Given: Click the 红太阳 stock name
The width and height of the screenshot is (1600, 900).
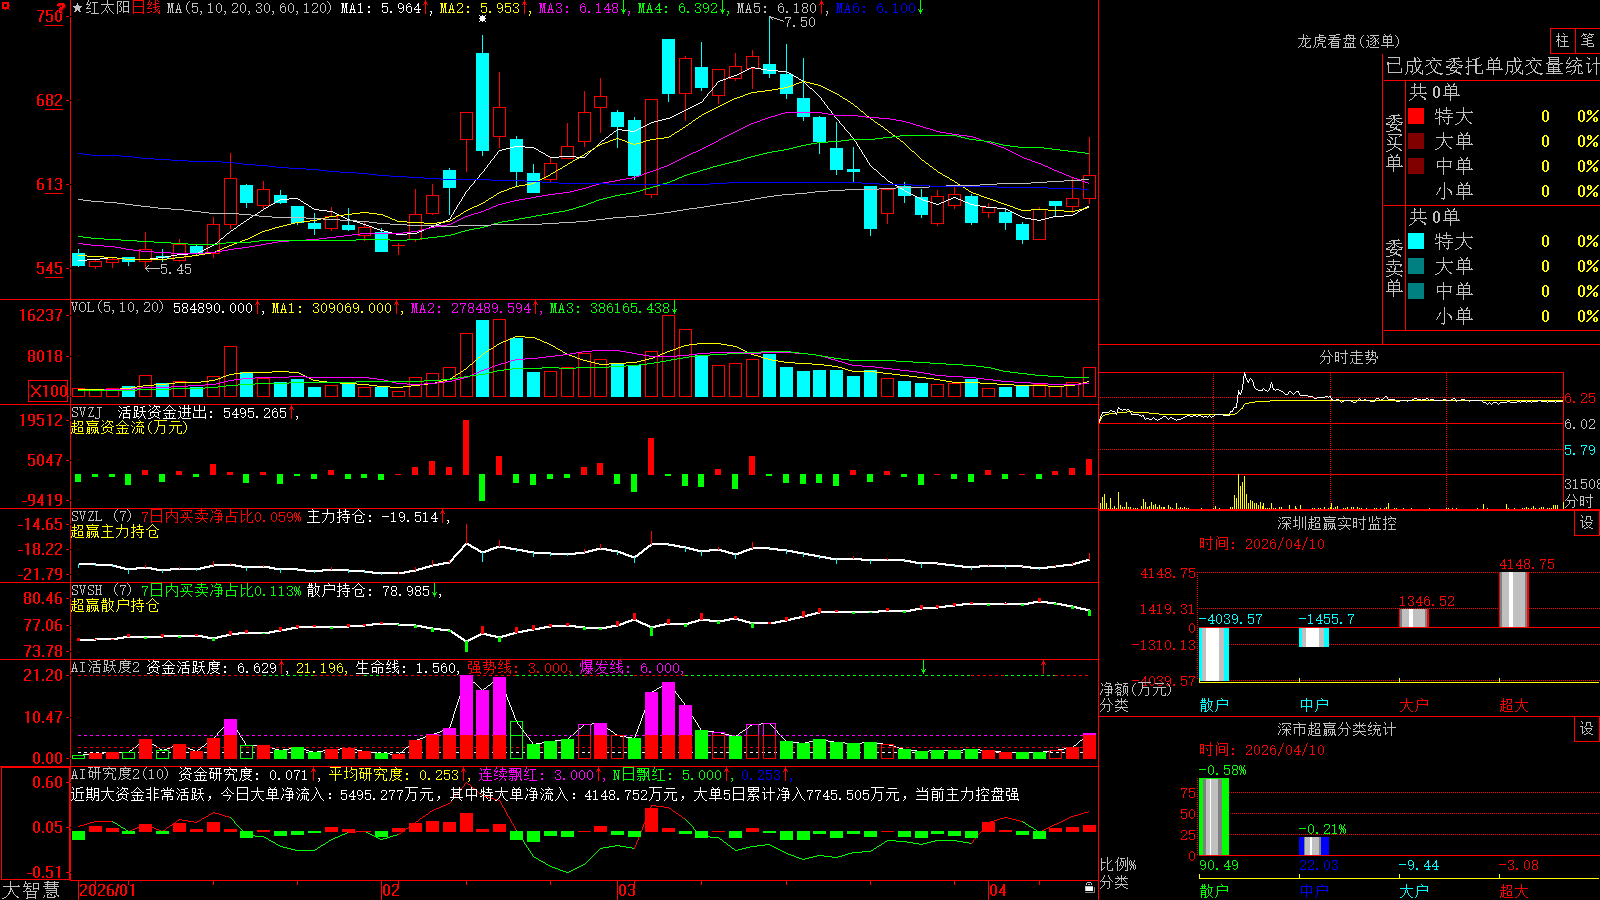Looking at the screenshot, I should click(108, 8).
